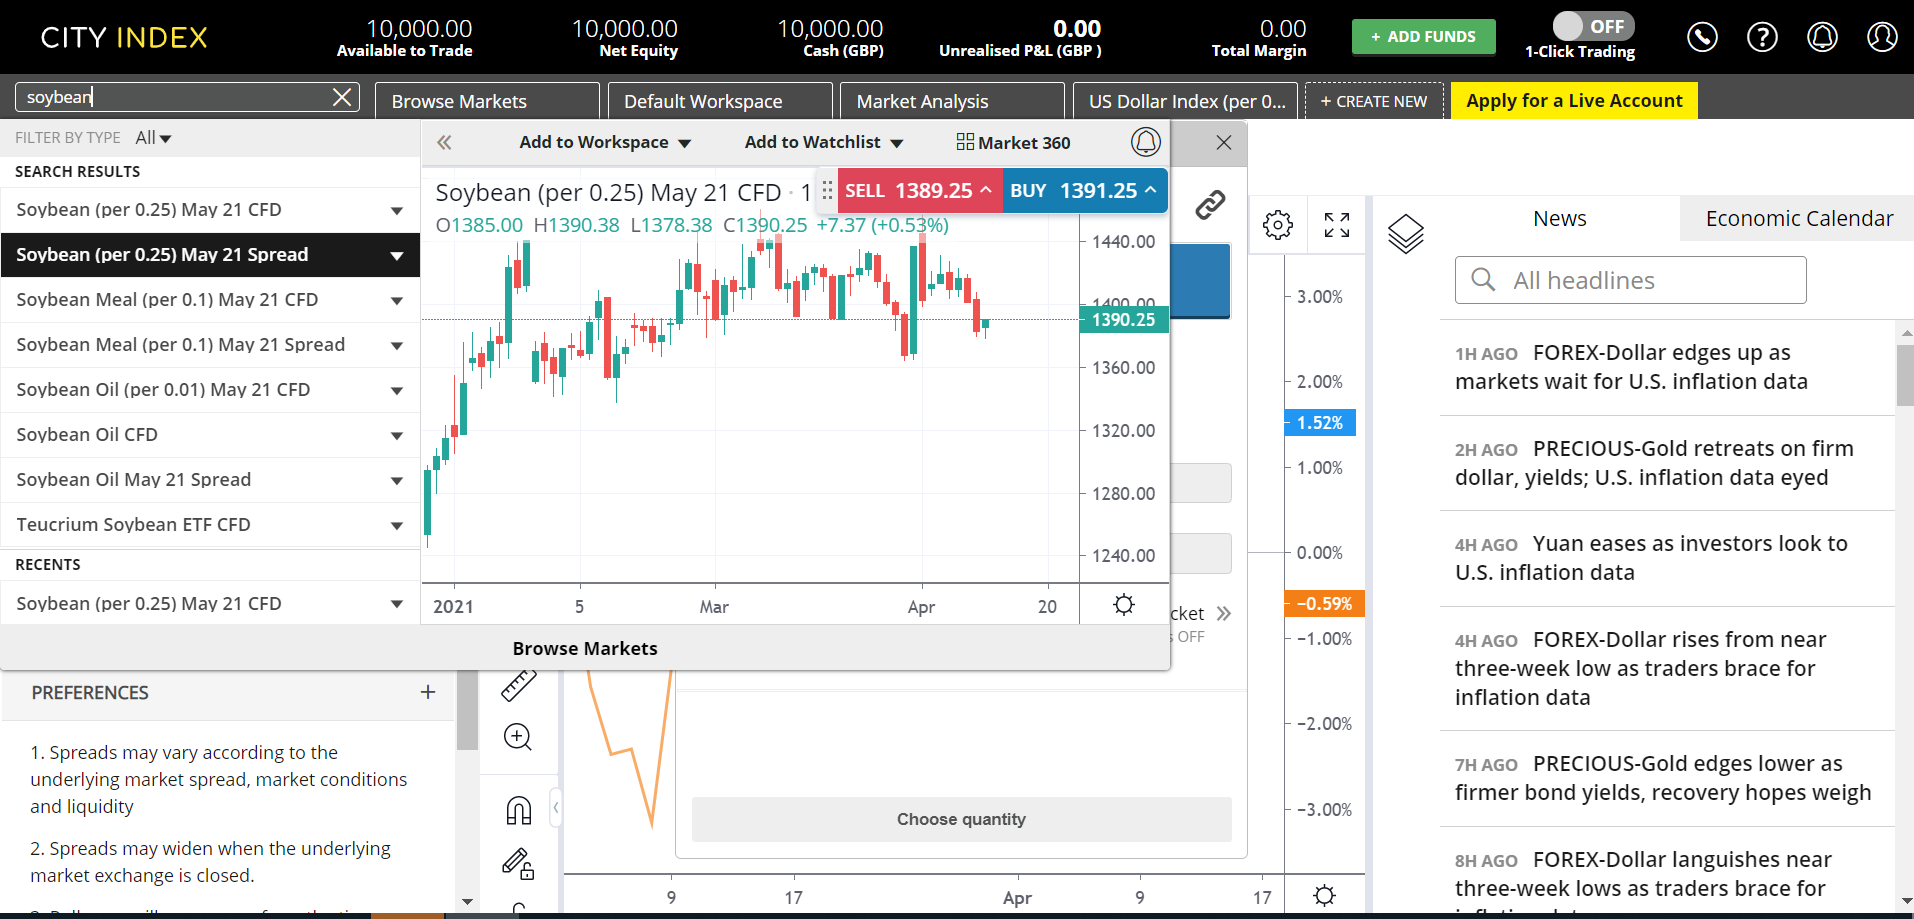1914x919 pixels.
Task: Open Add to Watchlist dropdown
Action: coord(823,143)
